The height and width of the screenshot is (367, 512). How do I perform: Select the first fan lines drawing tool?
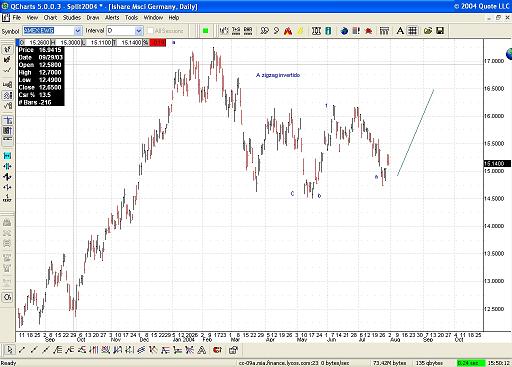coord(58,350)
